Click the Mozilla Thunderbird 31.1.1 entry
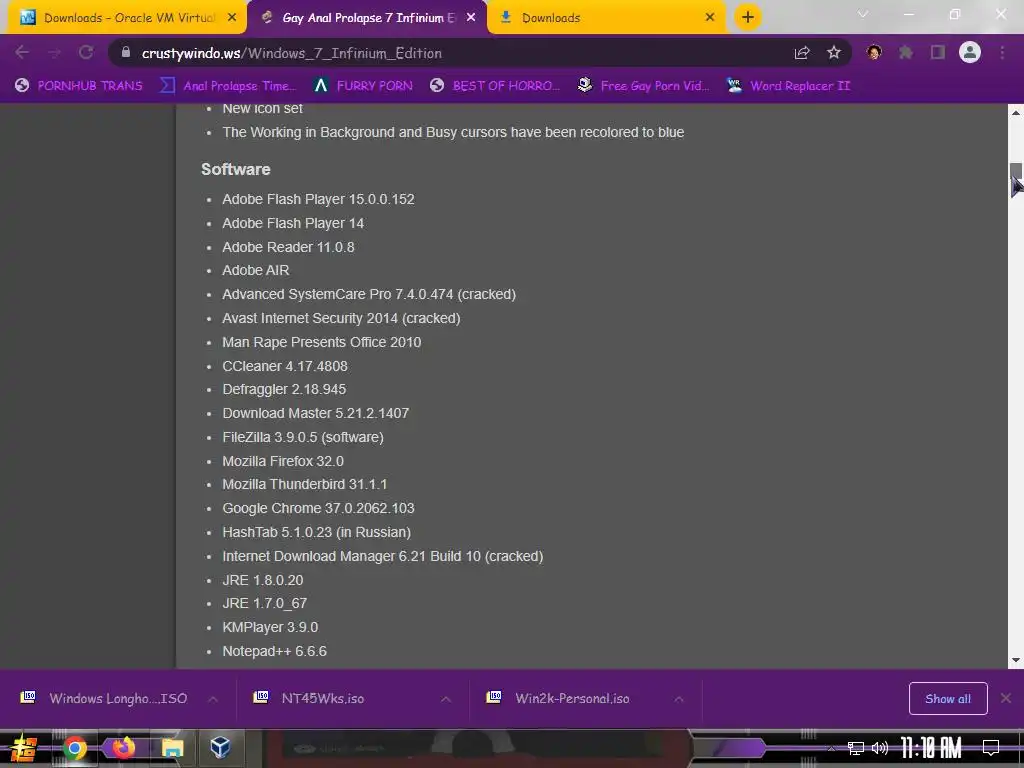 click(304, 484)
